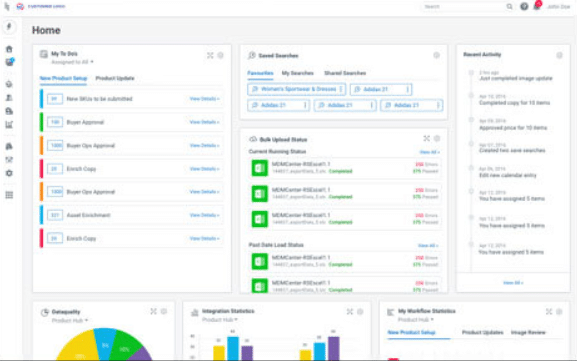Open Integration Statistics Product Hub dropdown
577x361 pixels.
click(219, 320)
